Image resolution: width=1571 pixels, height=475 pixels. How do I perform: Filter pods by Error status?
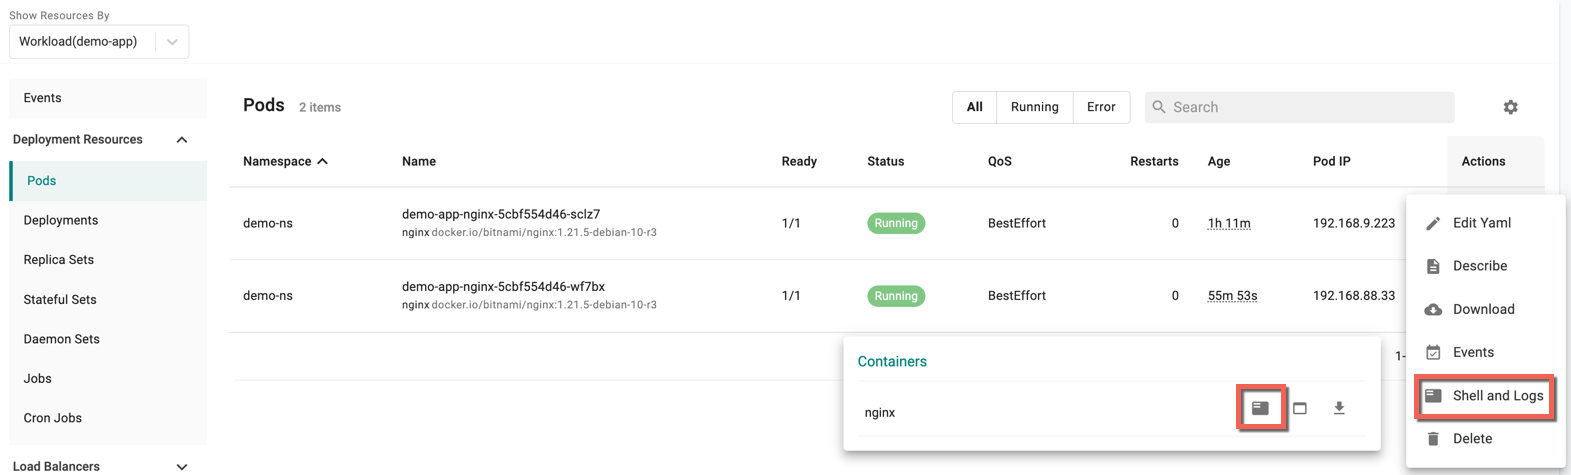pos(1101,107)
